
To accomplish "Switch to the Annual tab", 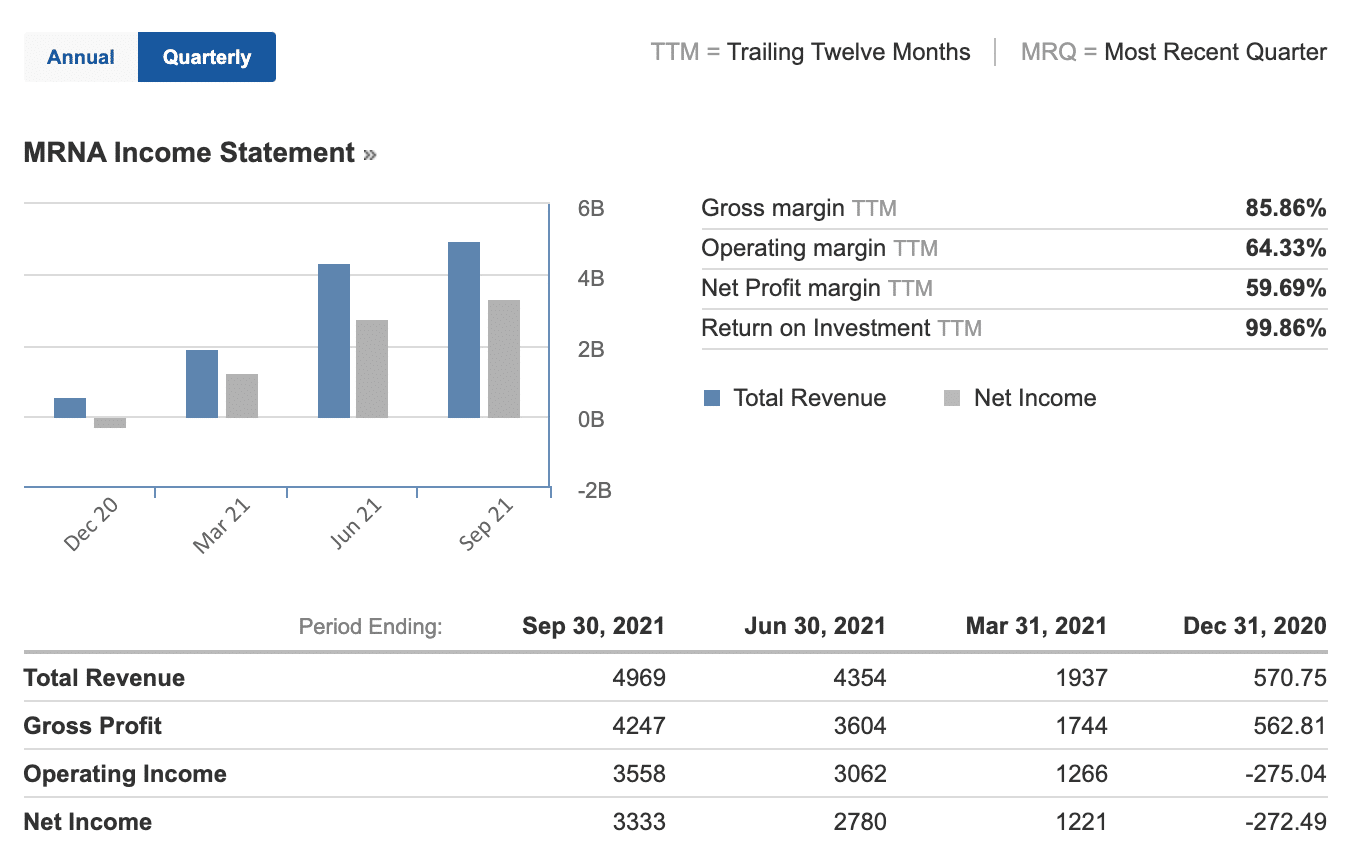I will [x=81, y=57].
